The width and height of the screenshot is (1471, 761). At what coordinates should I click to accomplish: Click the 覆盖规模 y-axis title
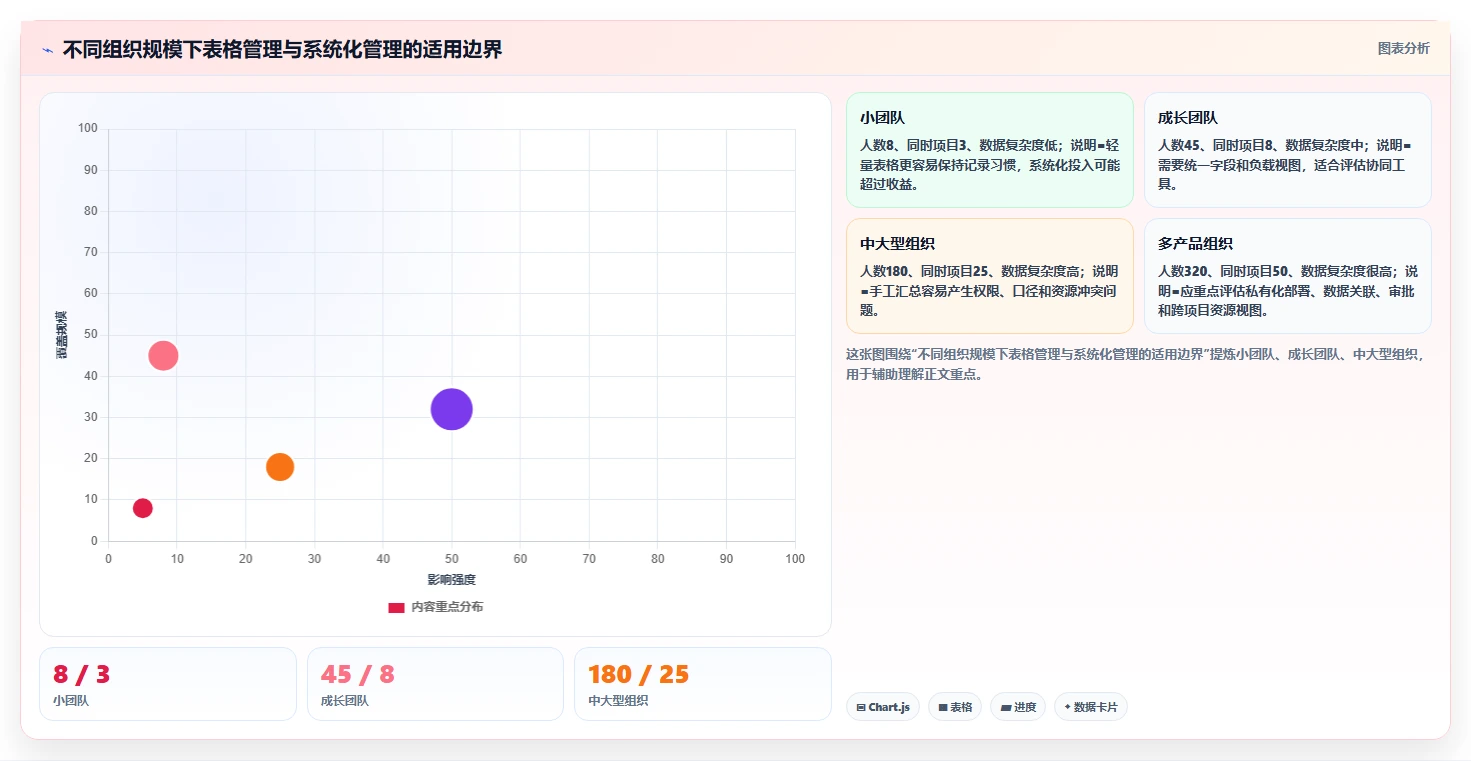click(62, 335)
